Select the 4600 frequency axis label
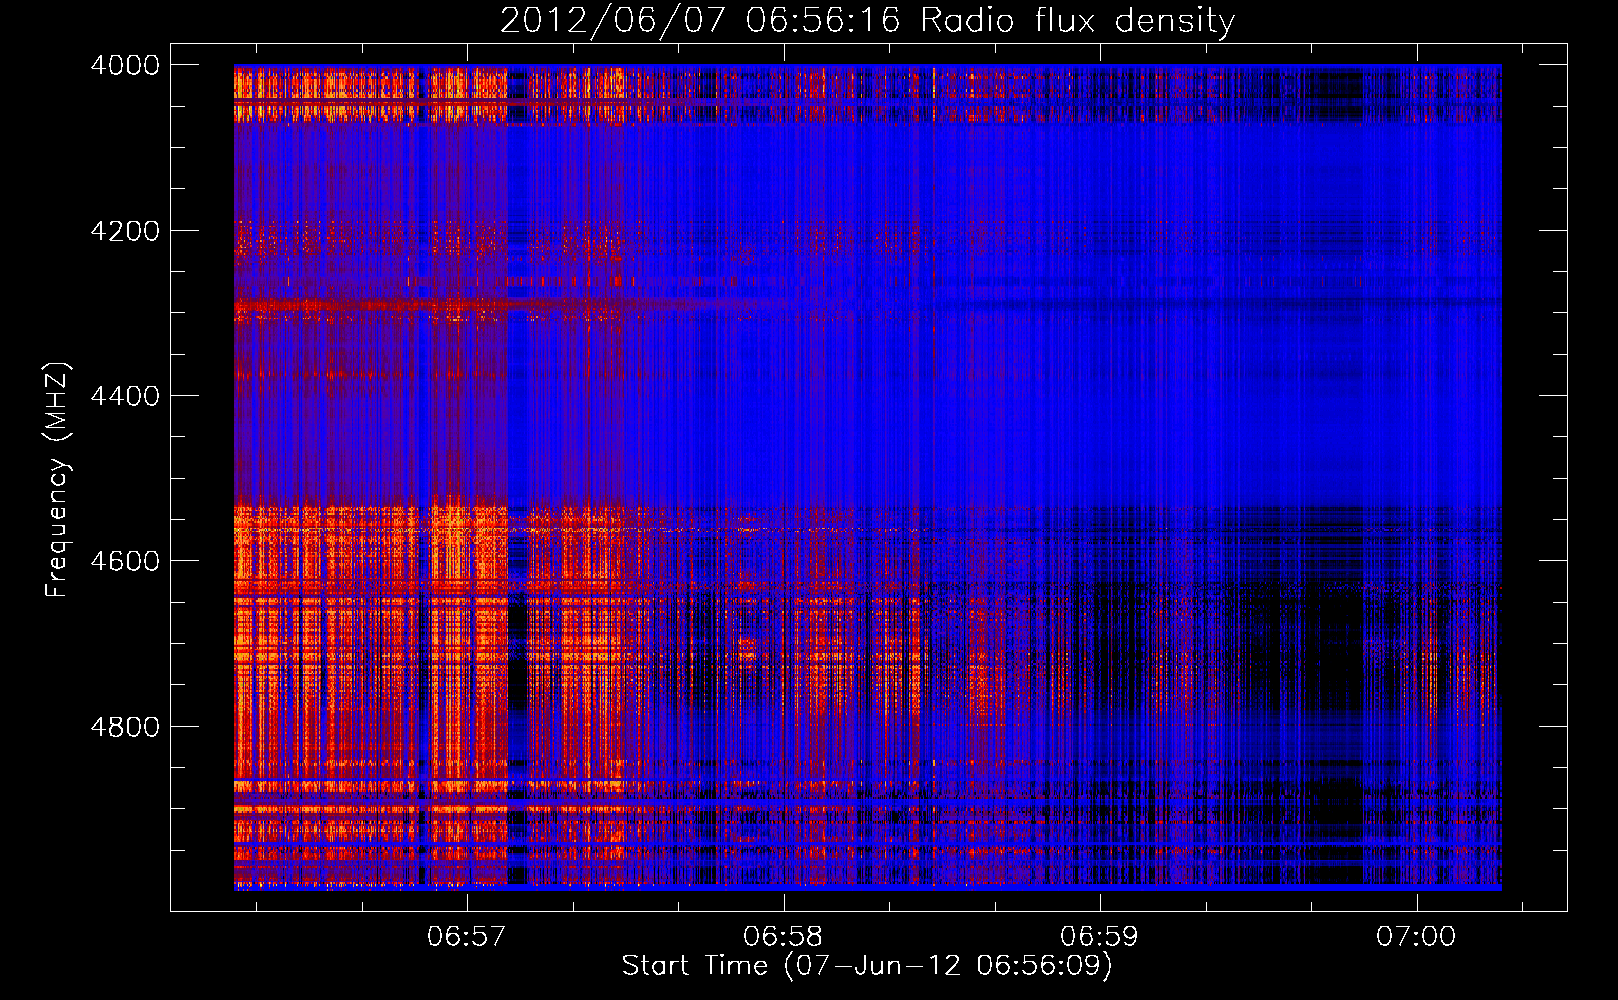Image resolution: width=1618 pixels, height=1000 pixels. pyautogui.click(x=125, y=561)
